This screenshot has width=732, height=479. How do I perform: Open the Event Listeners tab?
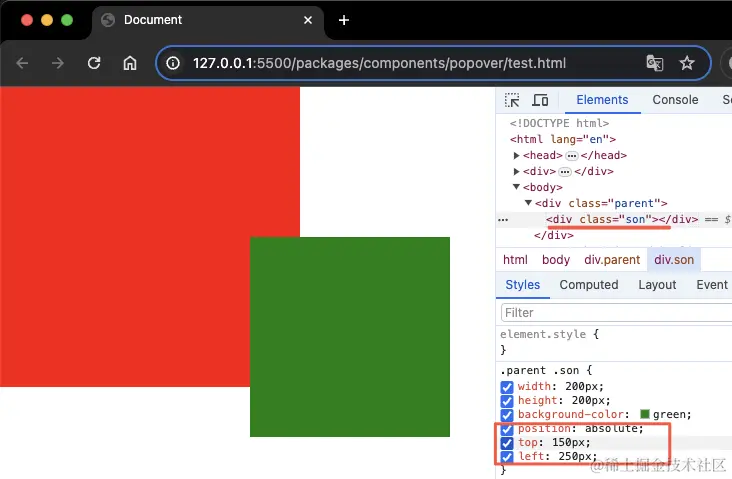(712, 285)
